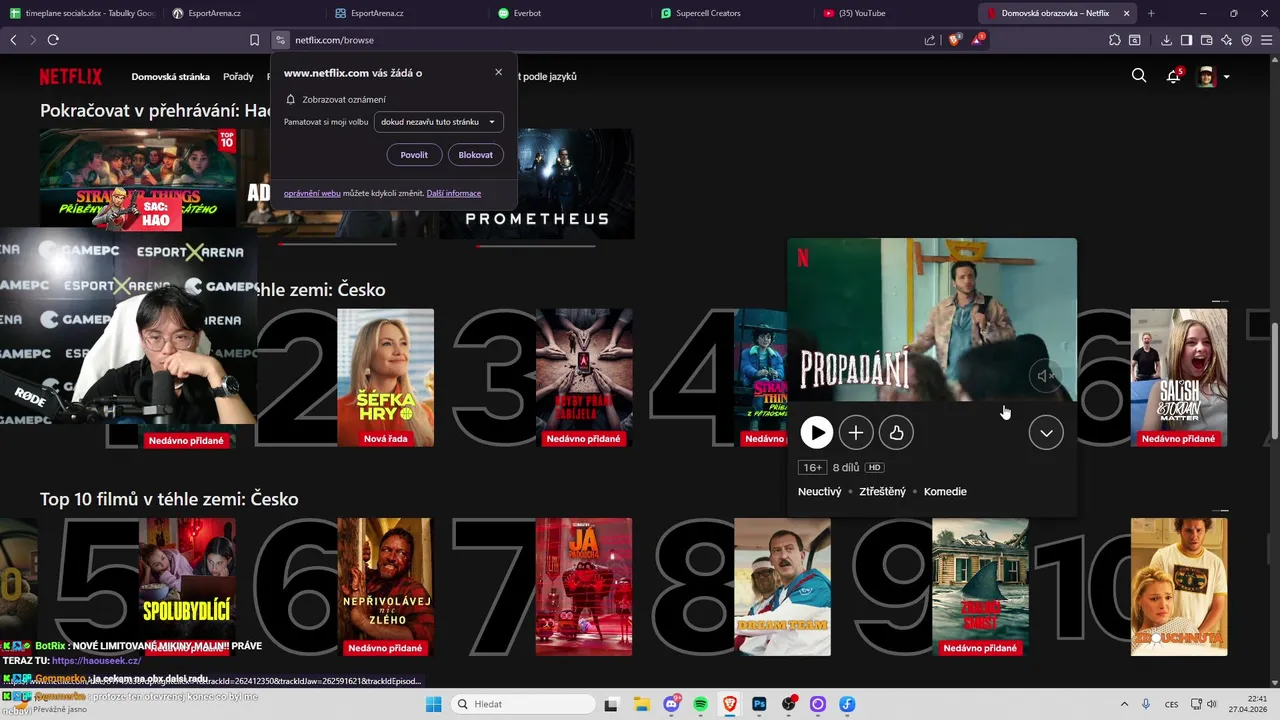Open the Pořady section
This screenshot has width=1280, height=720.
[x=238, y=77]
